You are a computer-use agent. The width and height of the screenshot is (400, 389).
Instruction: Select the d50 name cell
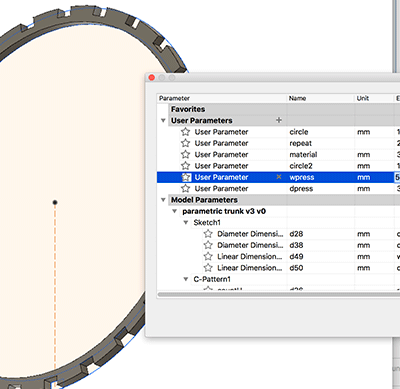(x=321, y=268)
